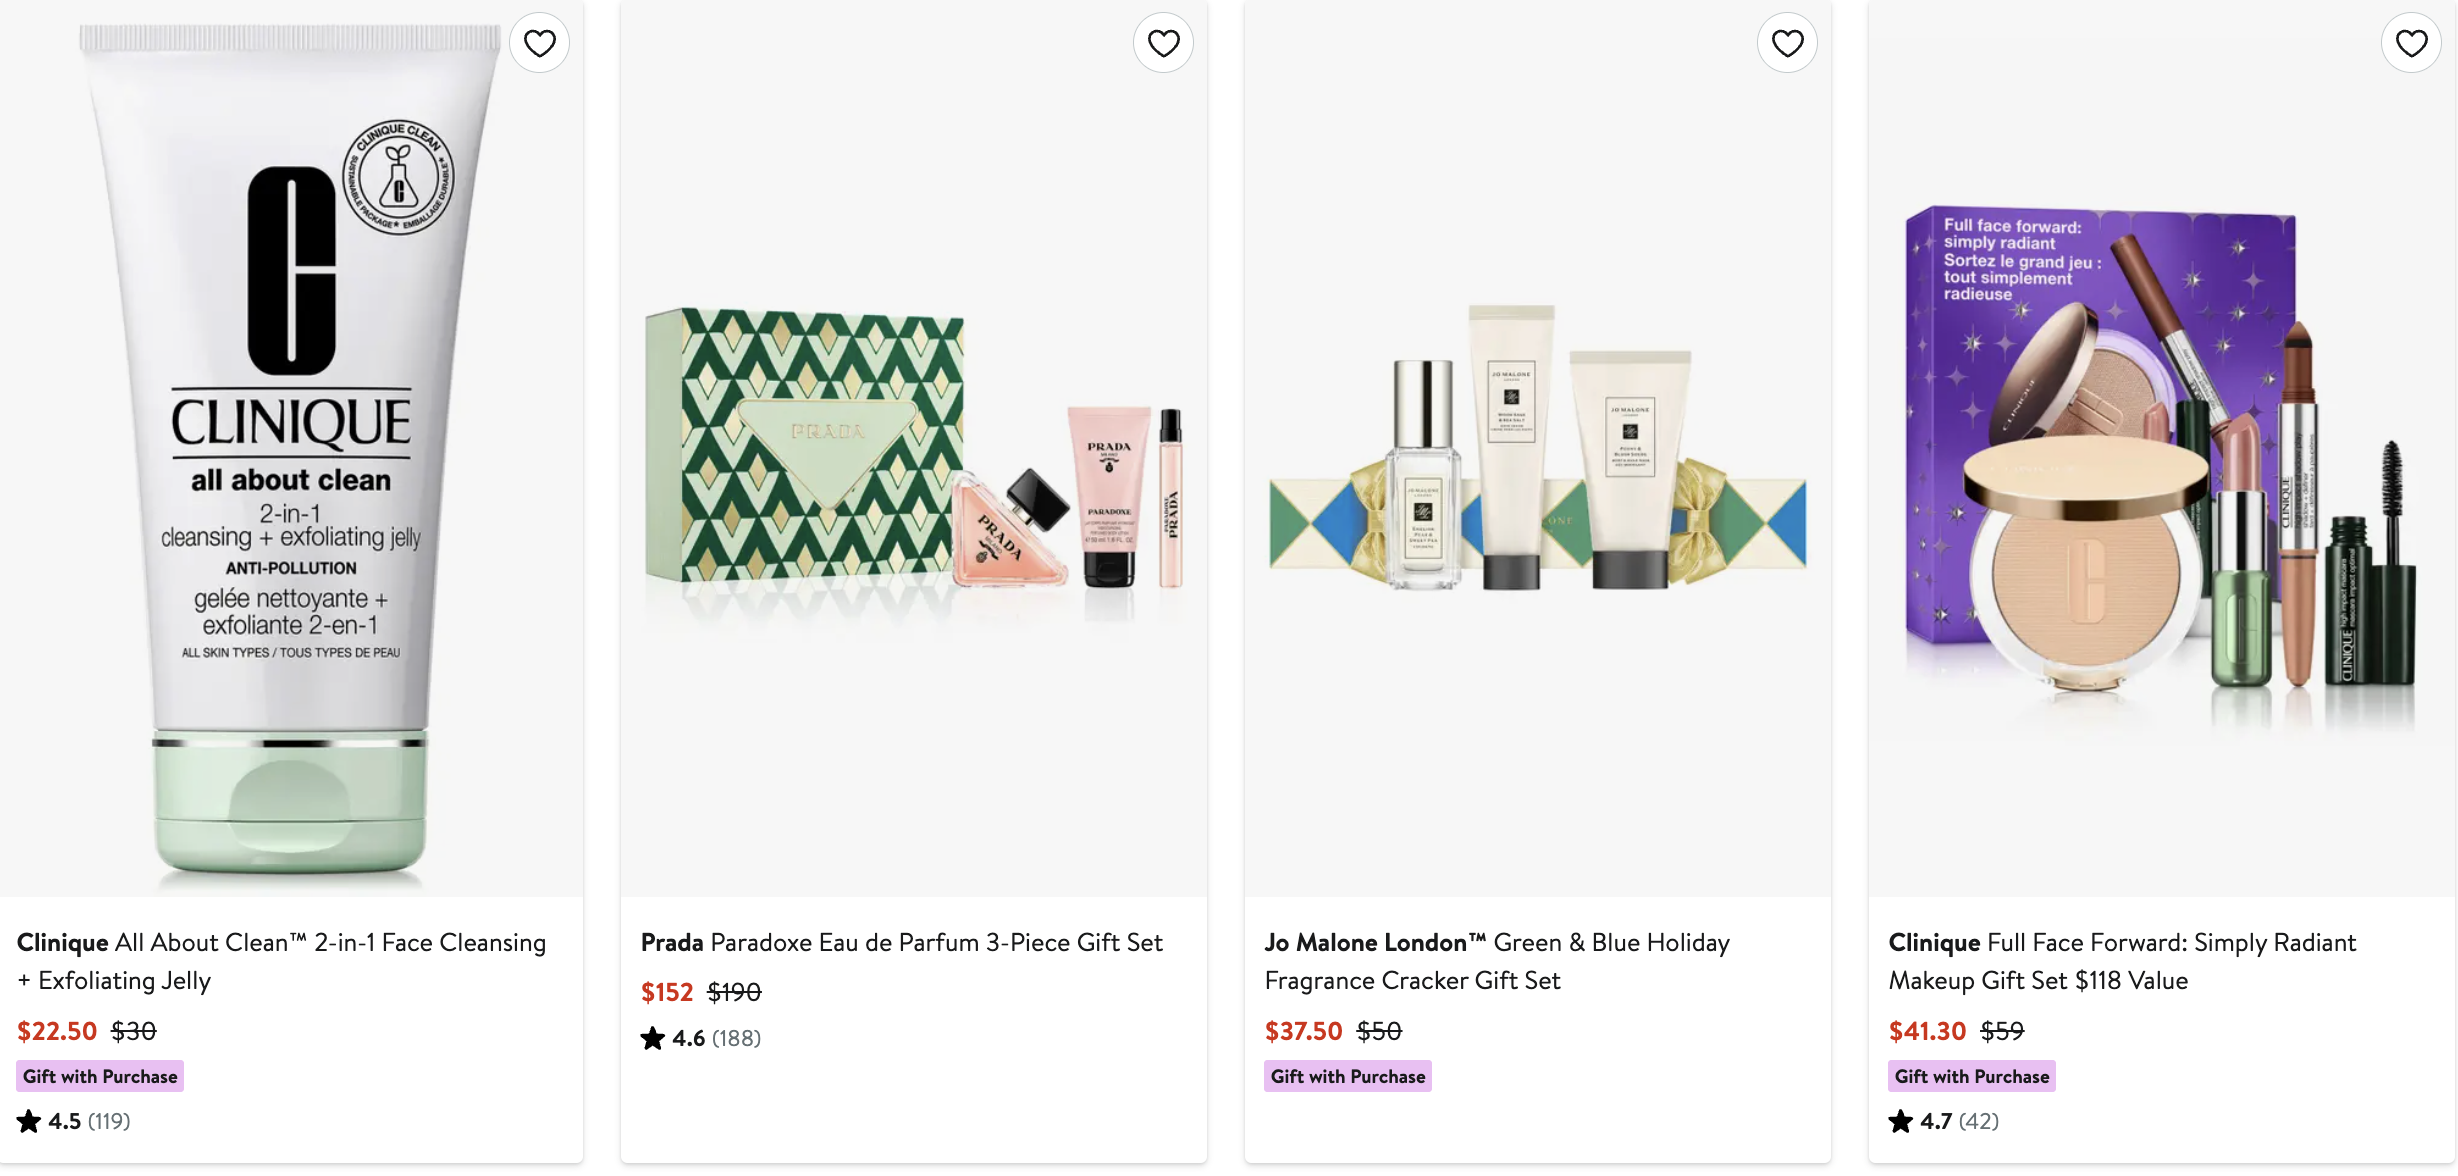Click the $37.50 sale price for Jo Malone

1303,1031
